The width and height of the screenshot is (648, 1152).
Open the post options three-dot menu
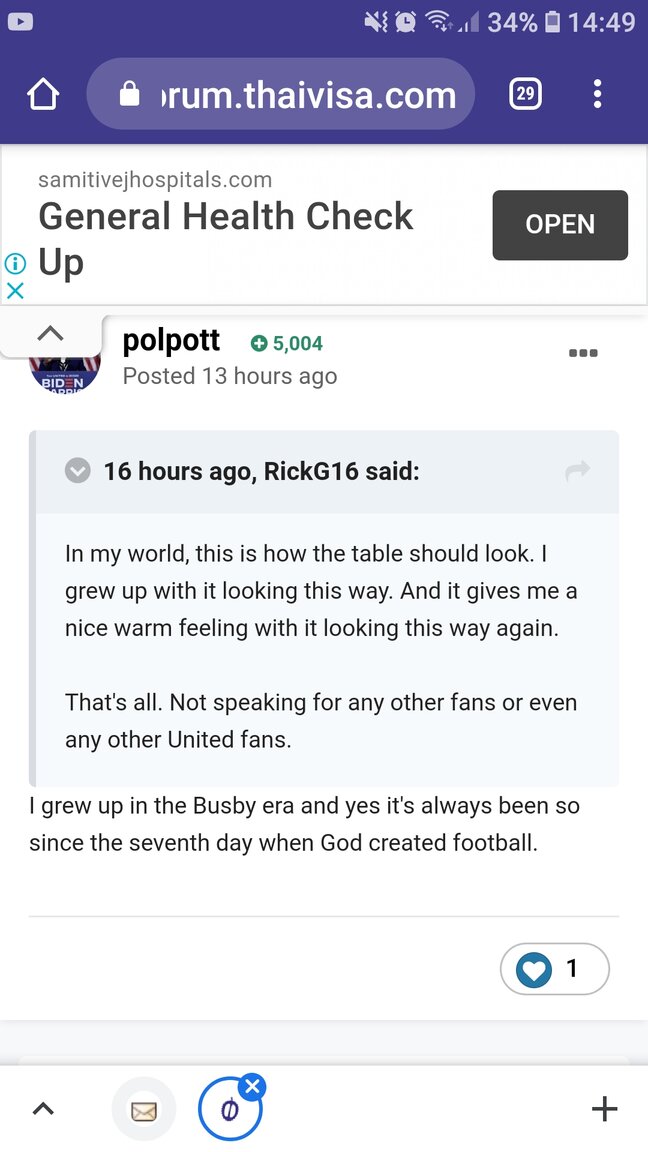coord(582,353)
